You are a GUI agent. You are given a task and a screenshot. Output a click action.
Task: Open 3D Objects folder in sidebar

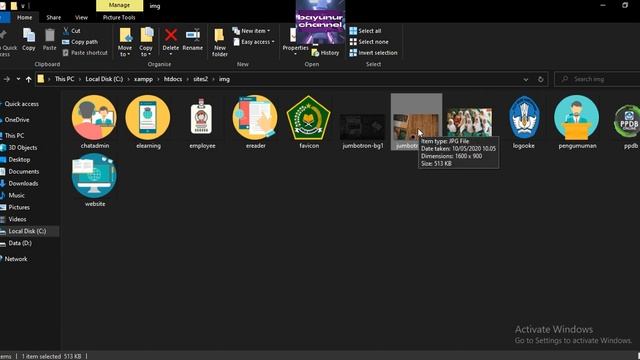point(22,147)
